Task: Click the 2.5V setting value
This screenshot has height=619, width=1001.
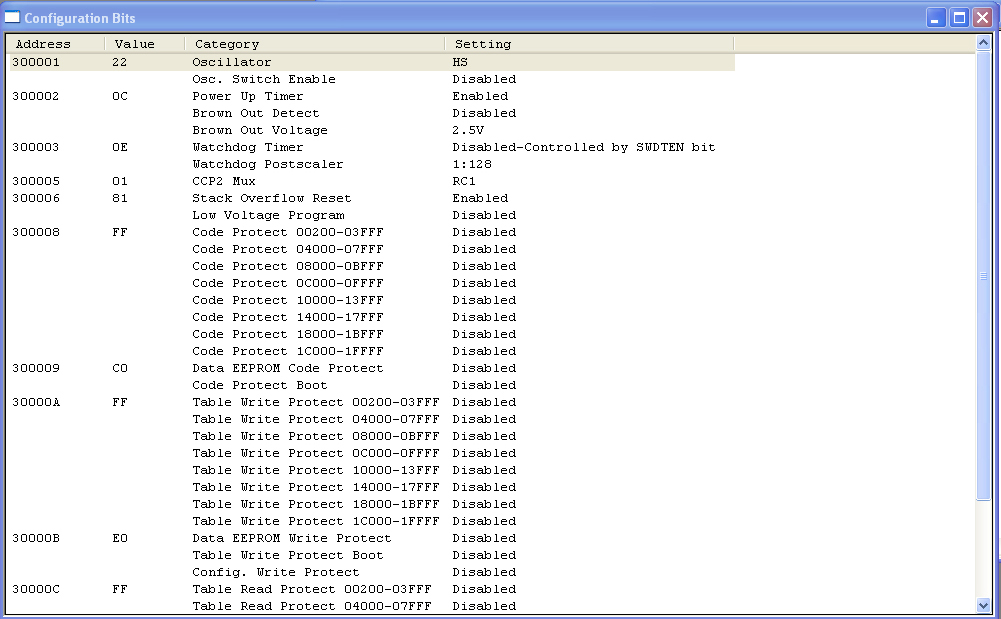Action: click(468, 130)
